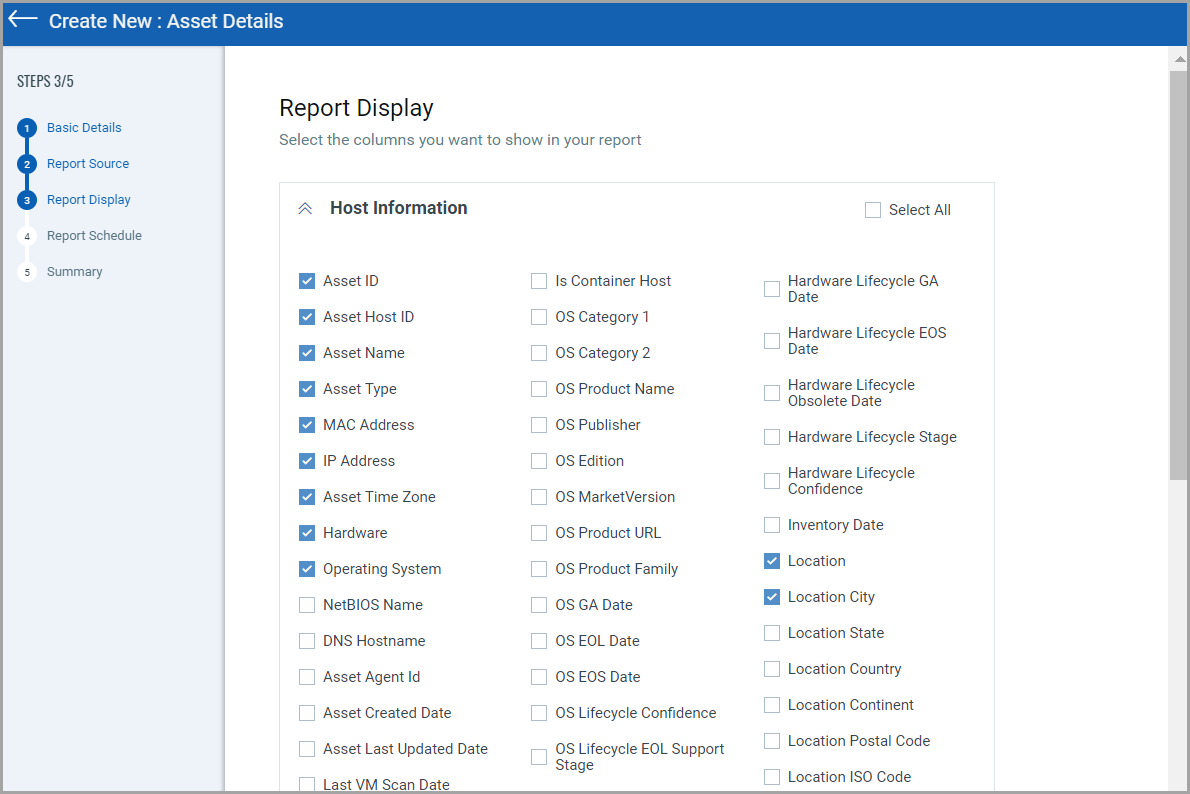The height and width of the screenshot is (794, 1190).
Task: Click the step 3 circle indicator
Action: pyautogui.click(x=25, y=200)
